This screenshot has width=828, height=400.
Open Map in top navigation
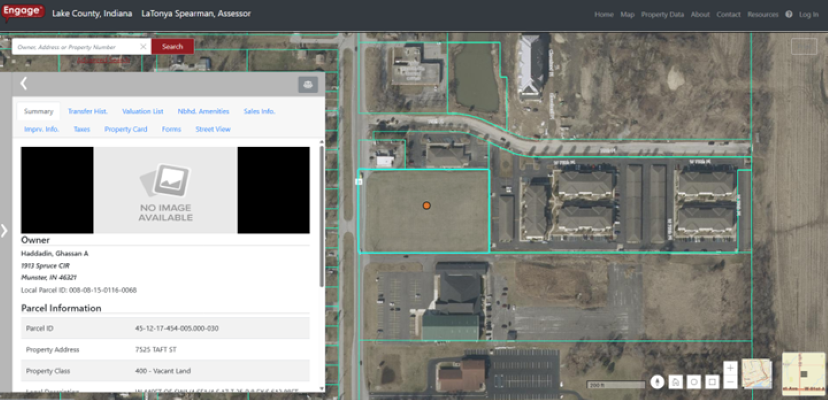pos(627,14)
